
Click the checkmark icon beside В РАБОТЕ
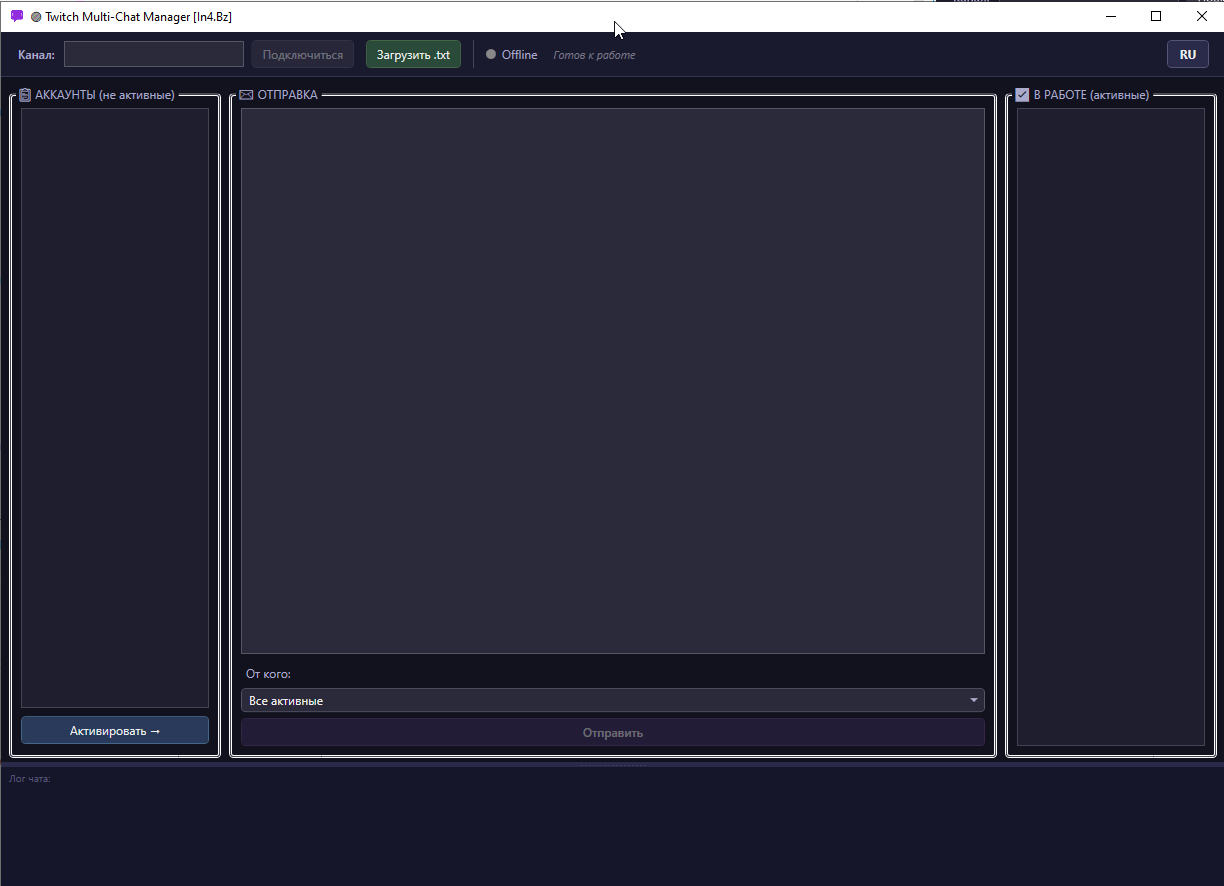pyautogui.click(x=1022, y=95)
